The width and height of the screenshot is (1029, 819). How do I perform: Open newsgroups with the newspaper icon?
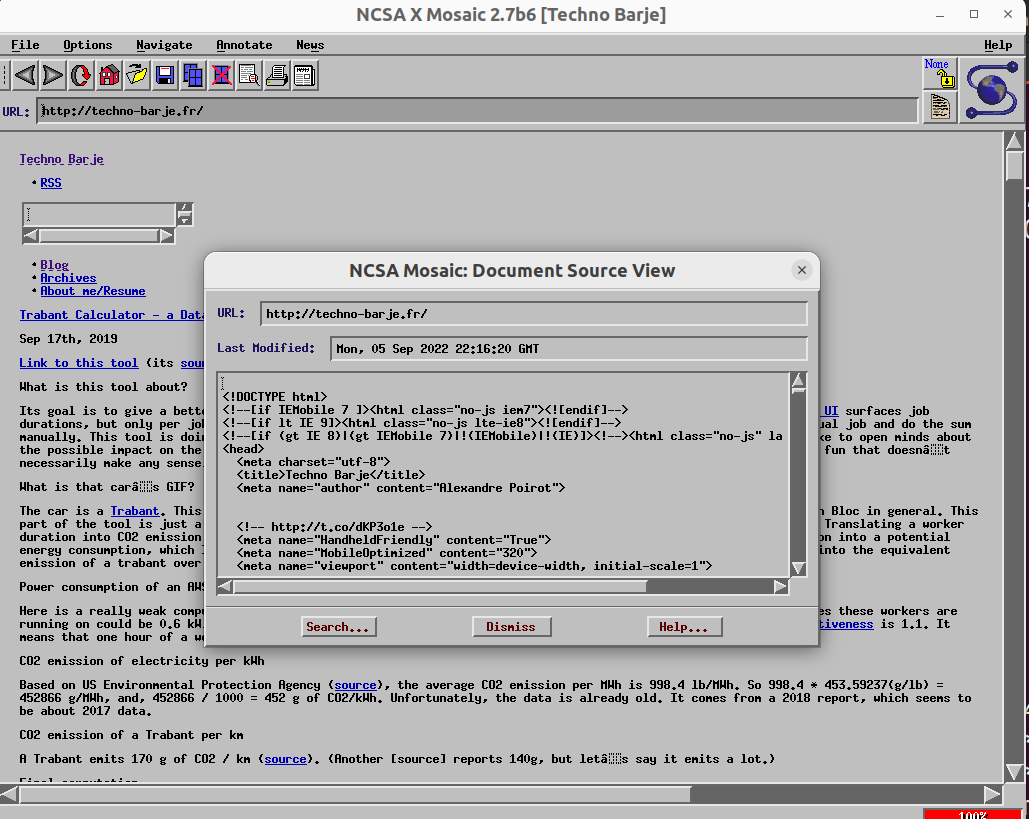click(305, 75)
